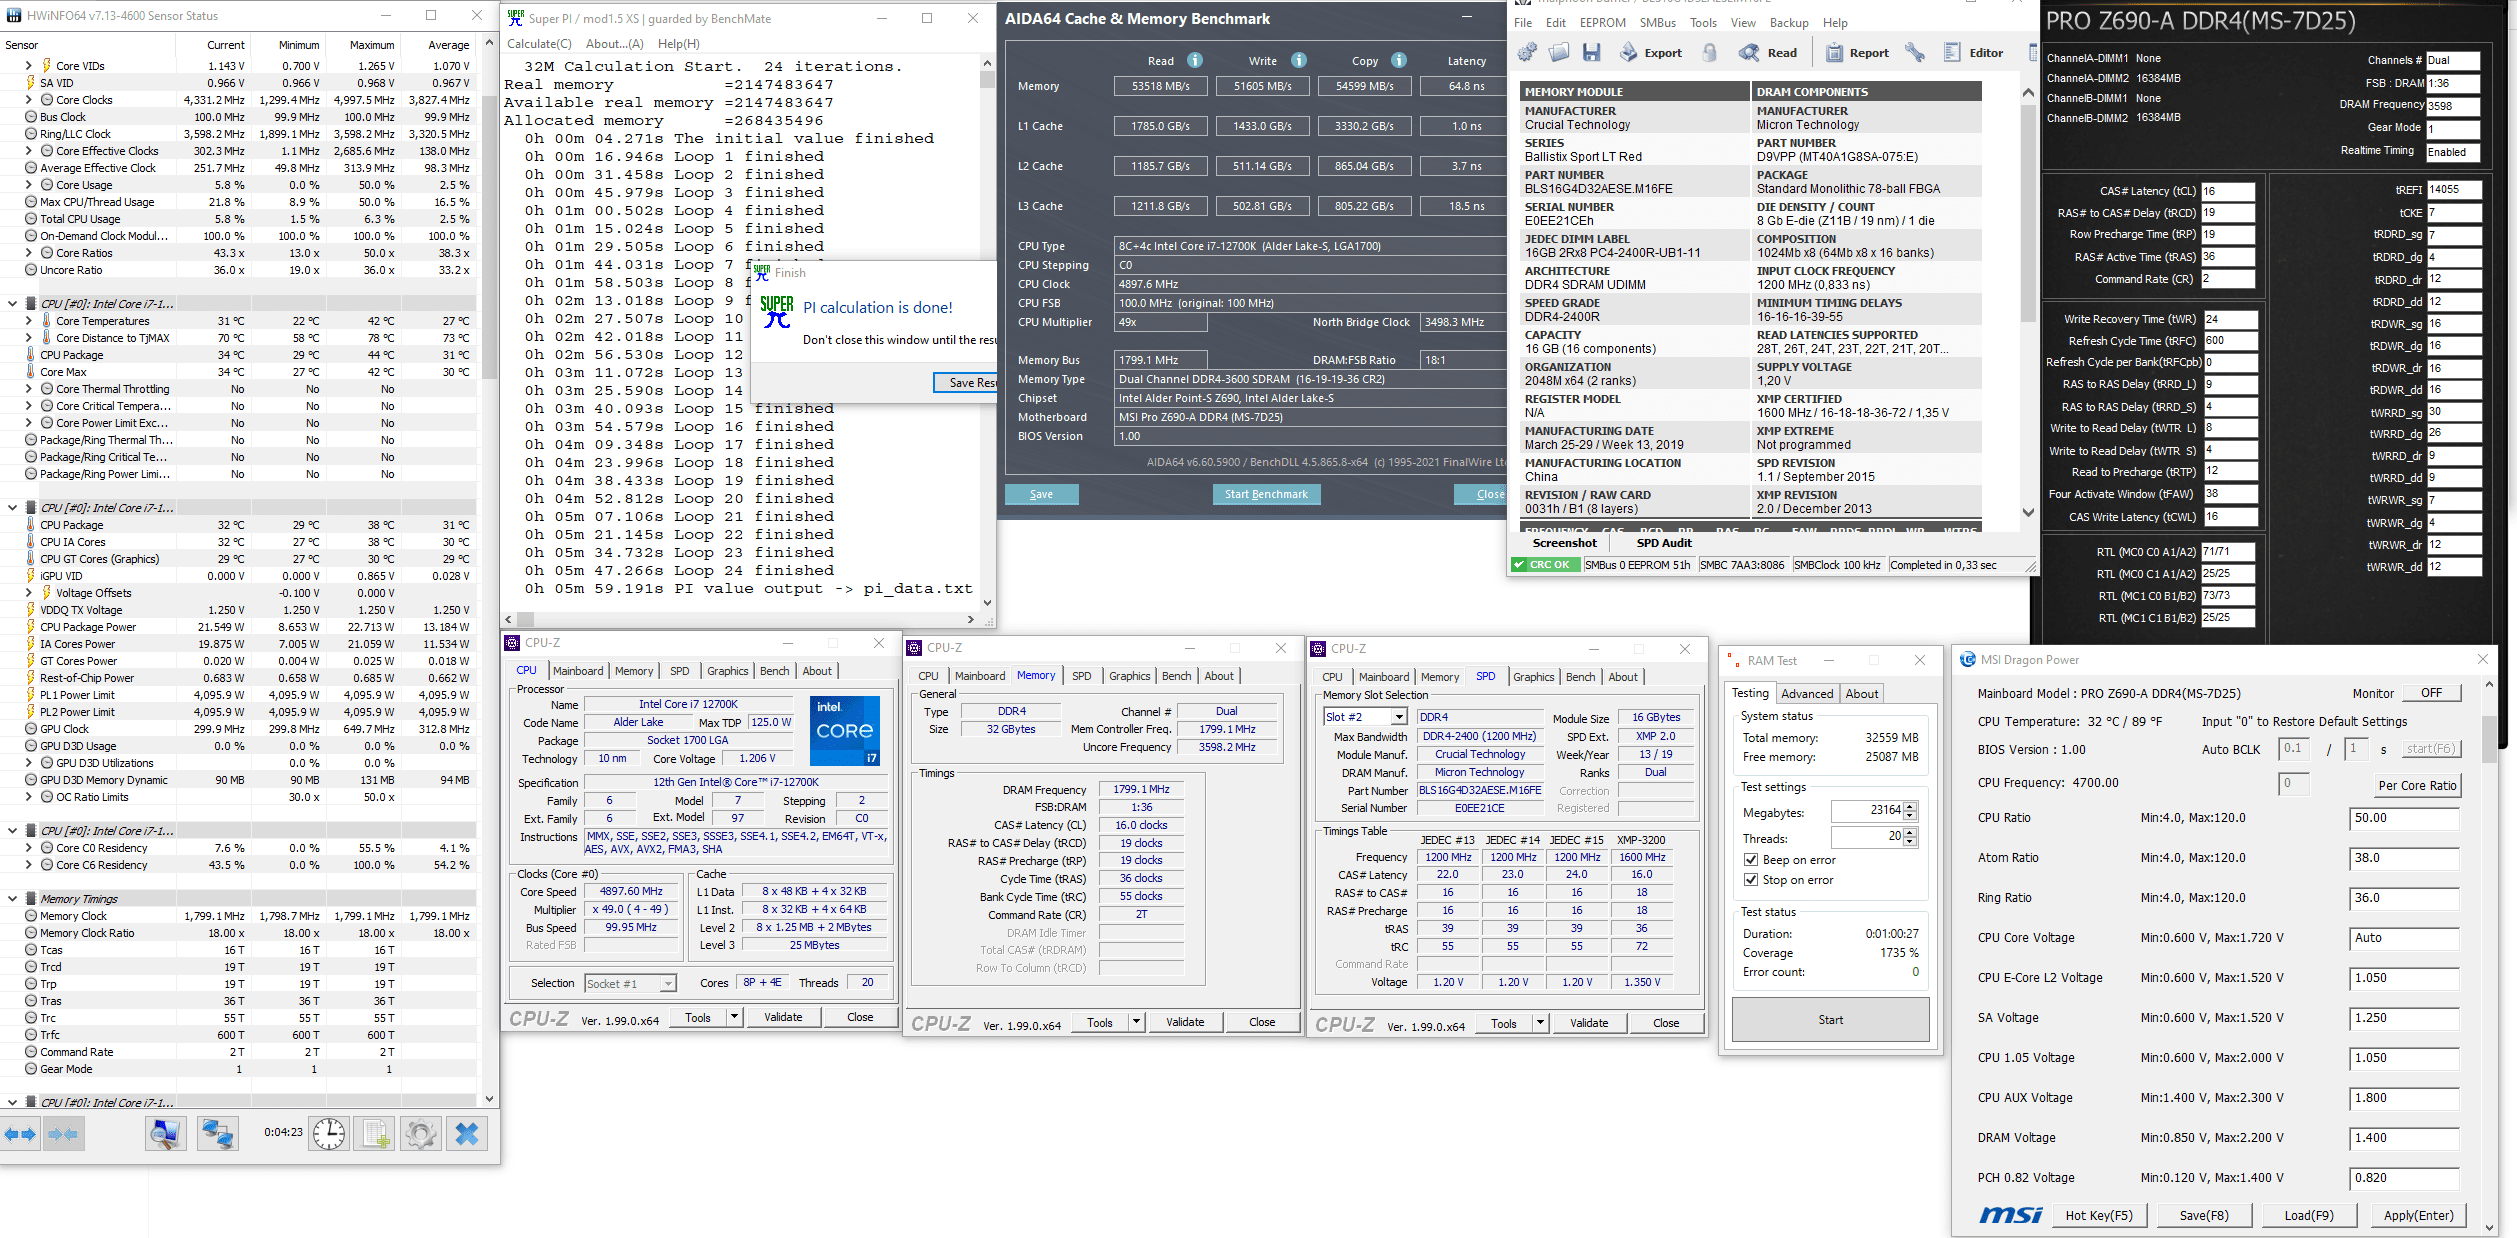2517x1238 pixels.
Task: Click SPD Audit tab in Thaiphoon Burner
Action: pyautogui.click(x=1664, y=543)
